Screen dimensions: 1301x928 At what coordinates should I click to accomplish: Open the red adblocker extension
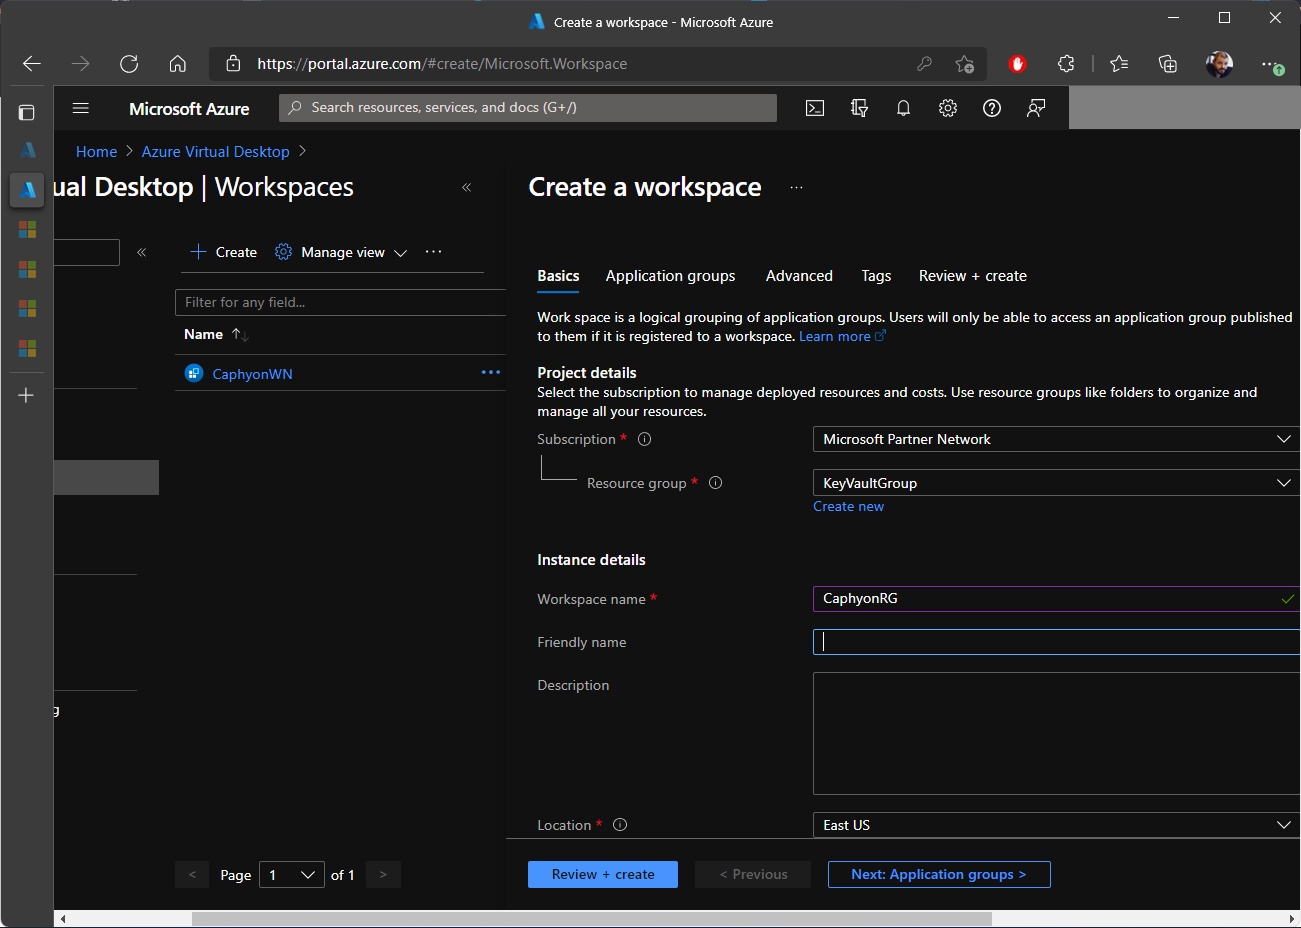(1018, 64)
